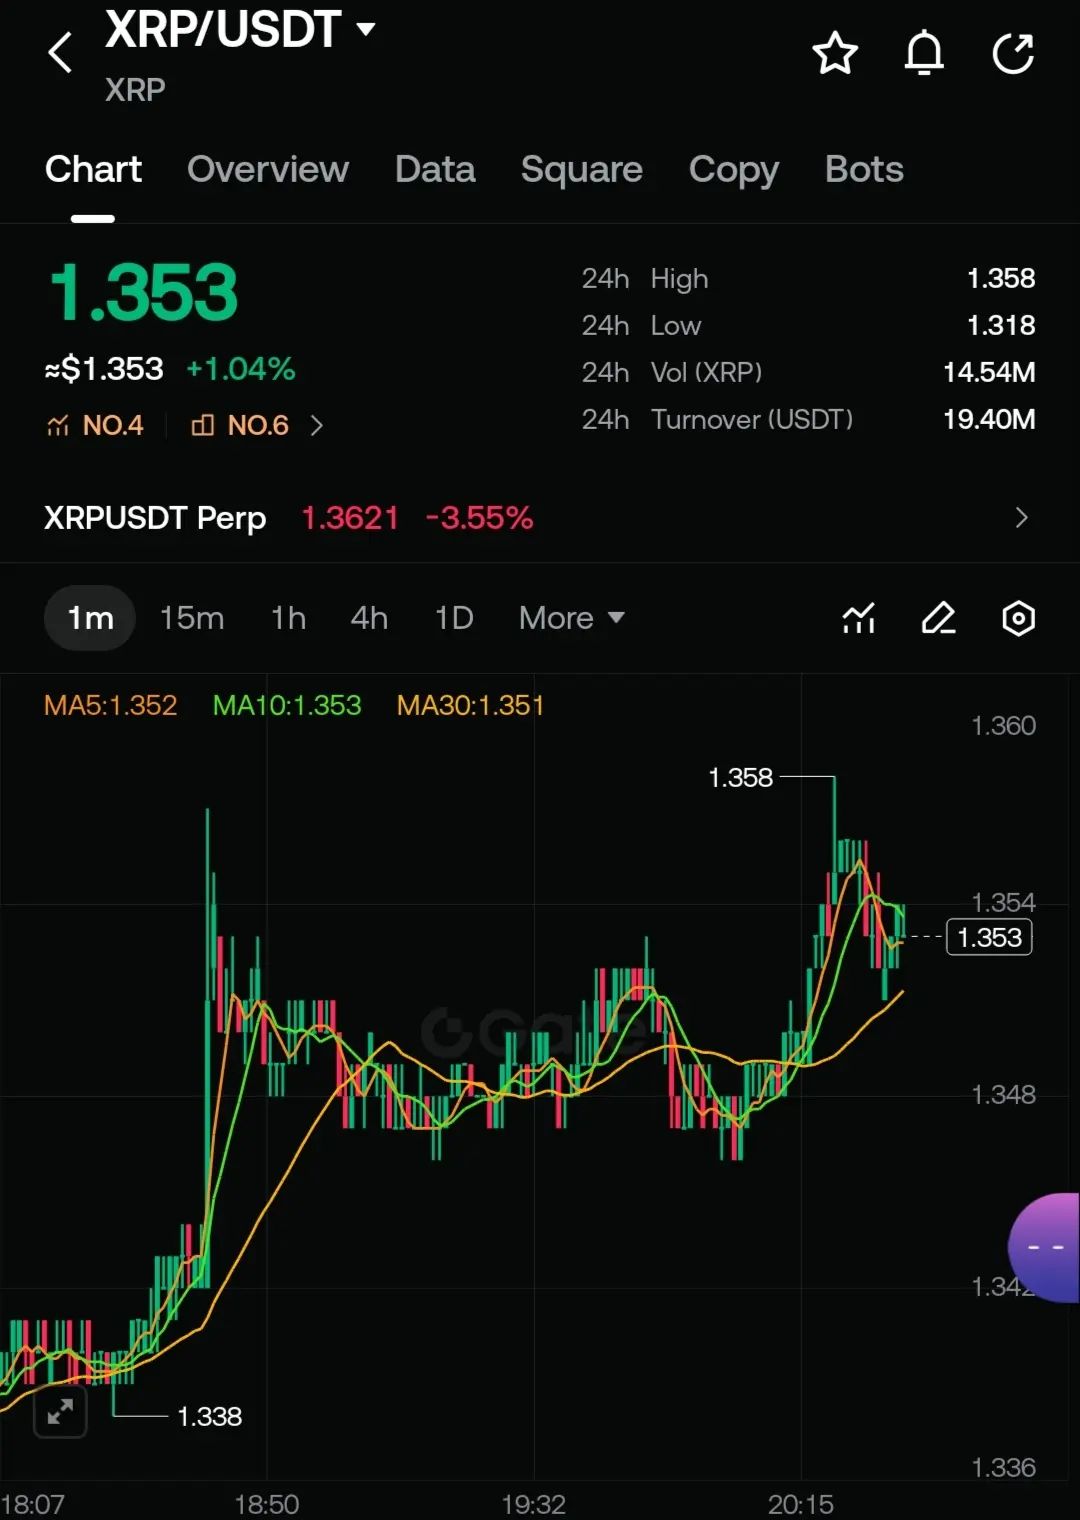The image size is (1080, 1520).
Task: Tap the MA10:1.353 indicator label
Action: point(287,705)
